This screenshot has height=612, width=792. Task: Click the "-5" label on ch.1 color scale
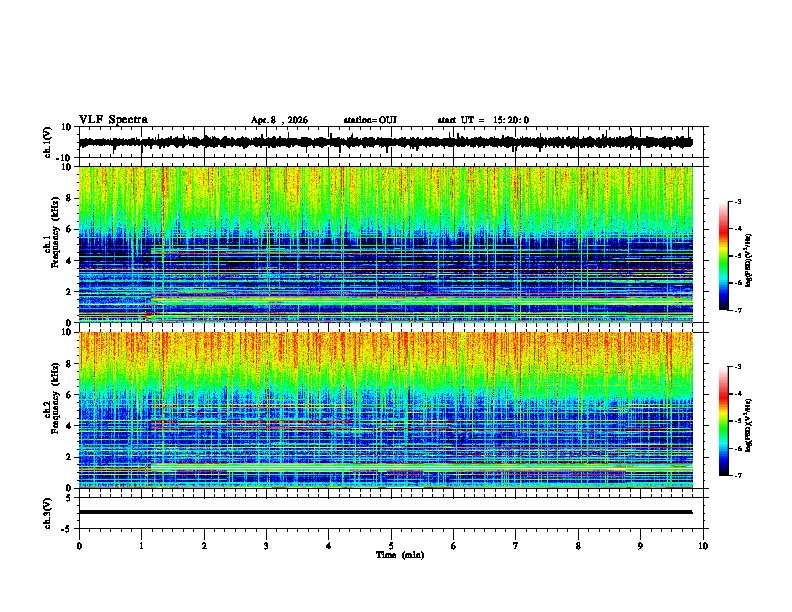click(x=738, y=256)
